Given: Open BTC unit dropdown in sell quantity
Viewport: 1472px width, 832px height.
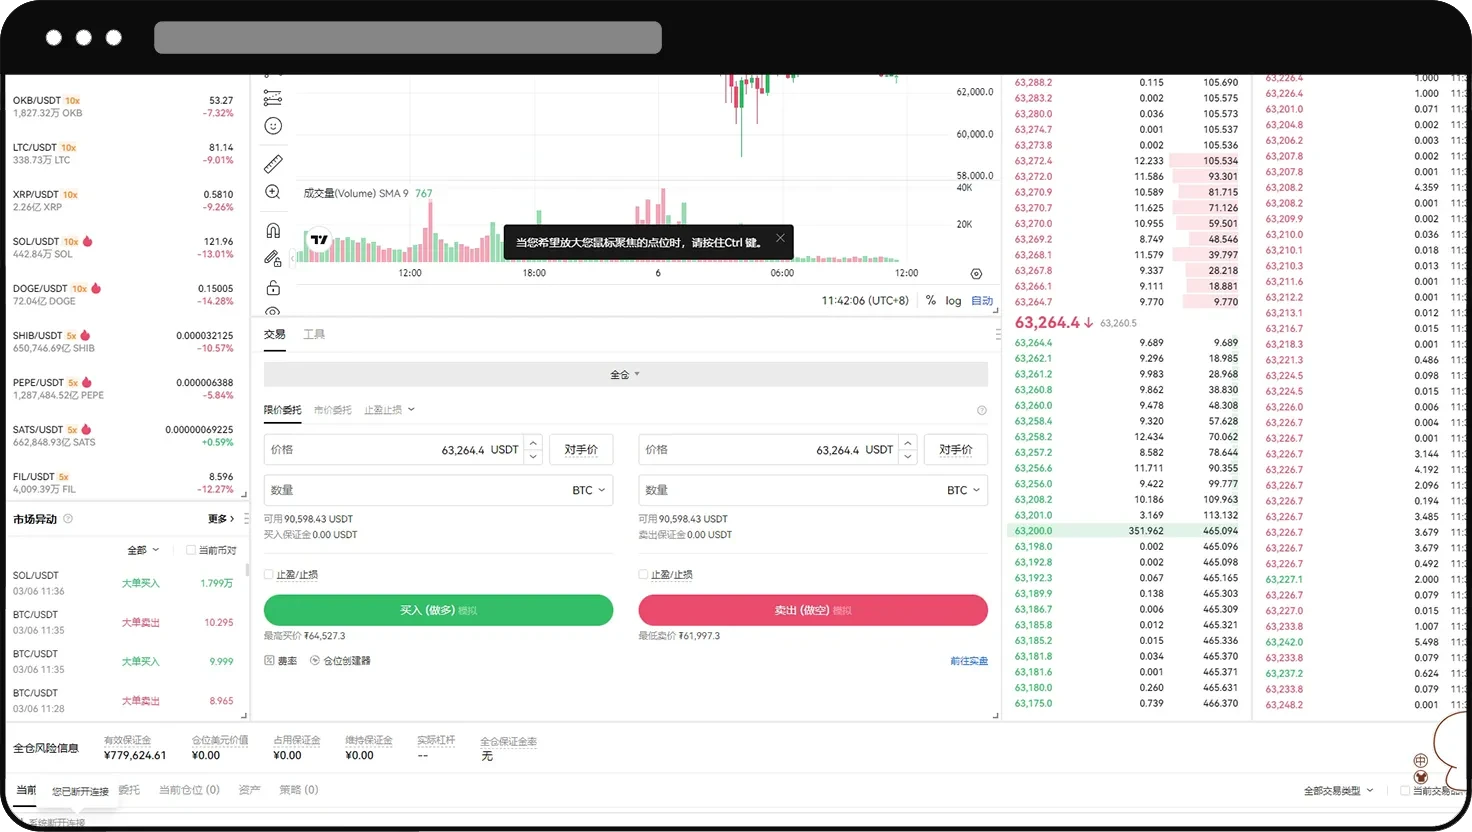Looking at the screenshot, I should 964,490.
